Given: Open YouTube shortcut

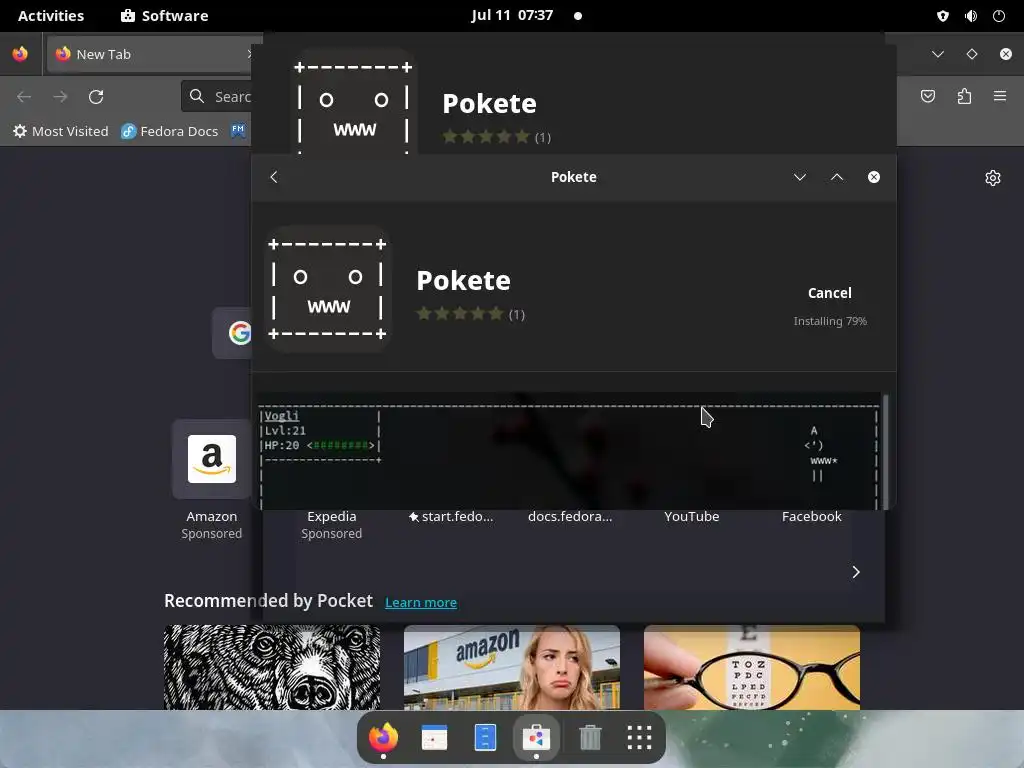Looking at the screenshot, I should 692,516.
